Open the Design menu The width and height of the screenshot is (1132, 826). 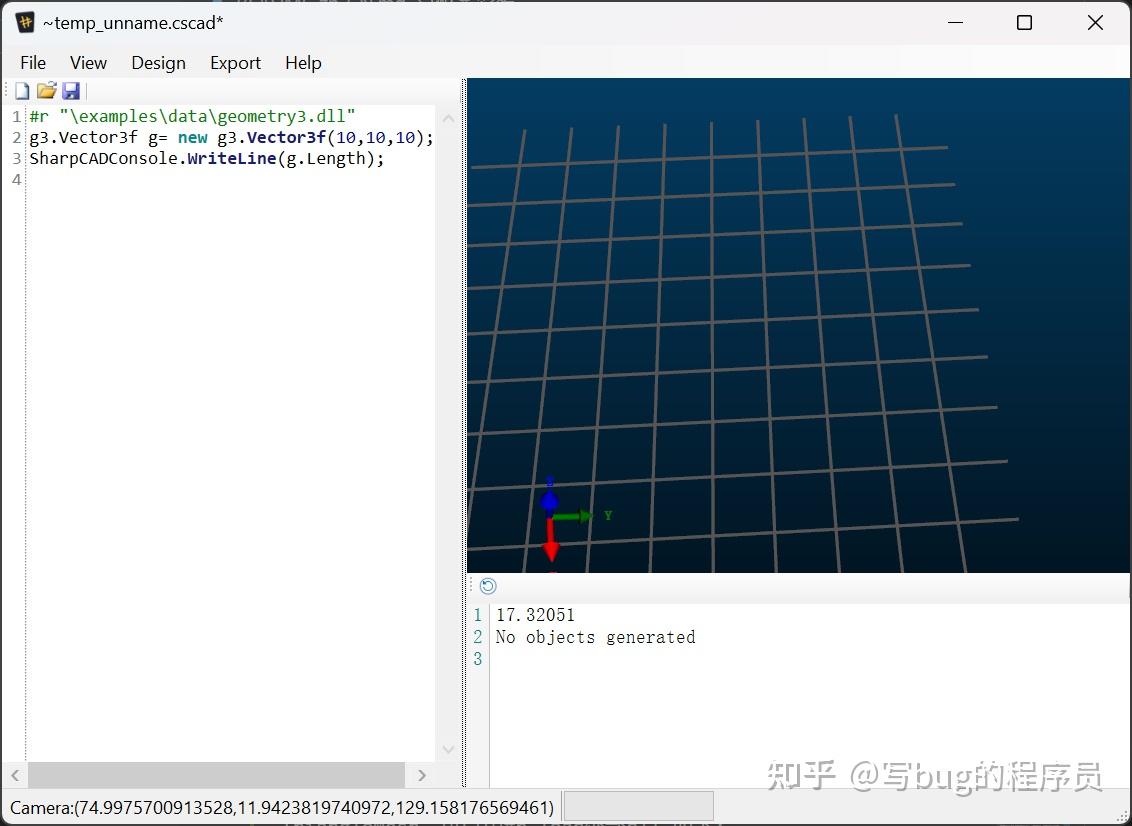pyautogui.click(x=158, y=62)
